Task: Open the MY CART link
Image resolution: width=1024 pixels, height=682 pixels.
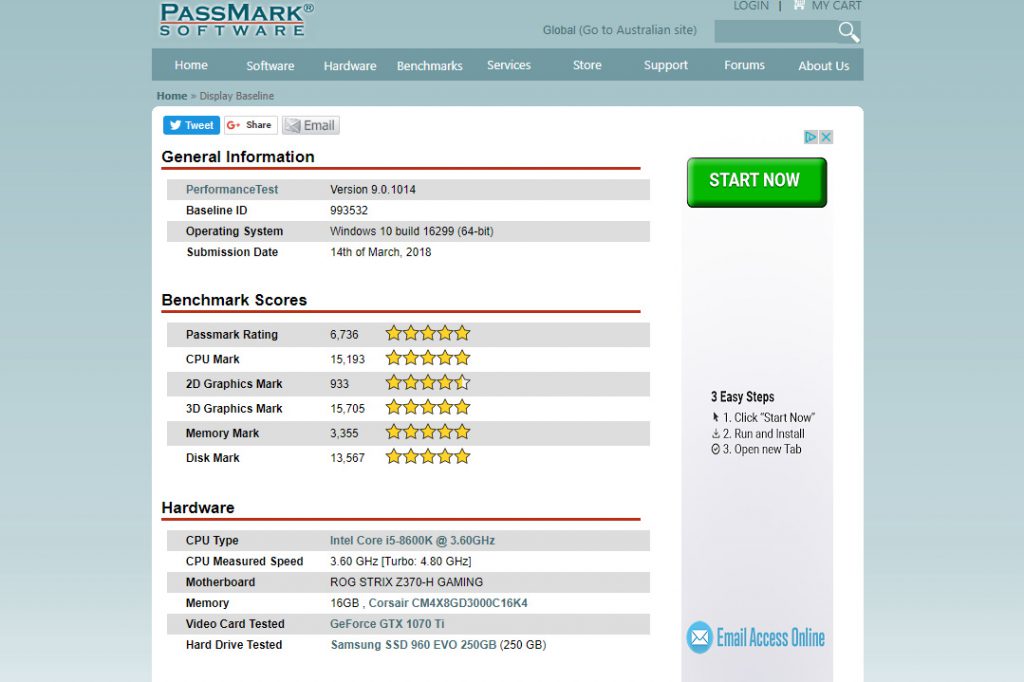Action: (837, 6)
